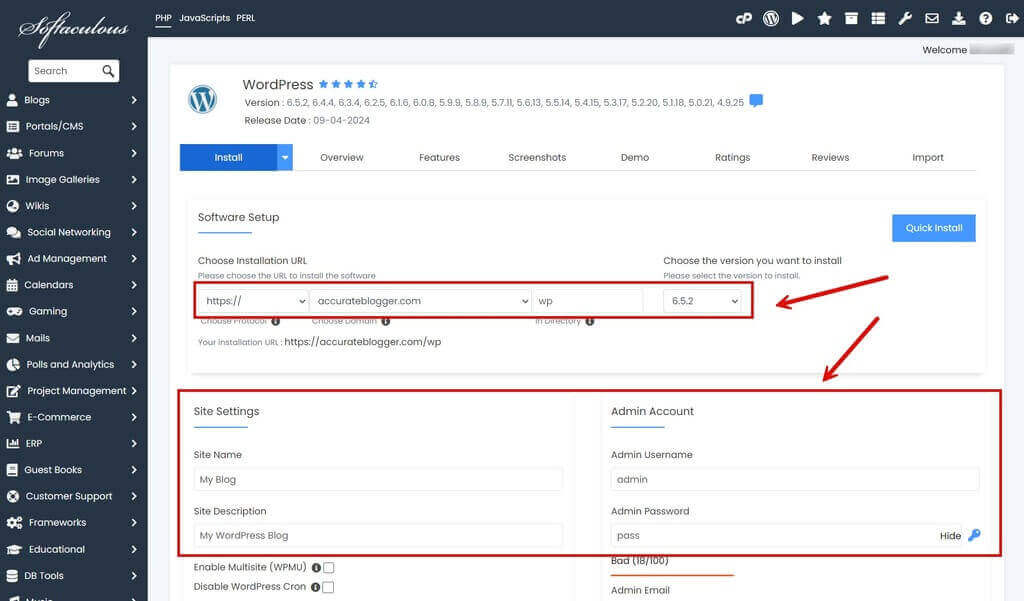Open the Wikis category
The height and width of the screenshot is (601, 1024).
(72, 206)
